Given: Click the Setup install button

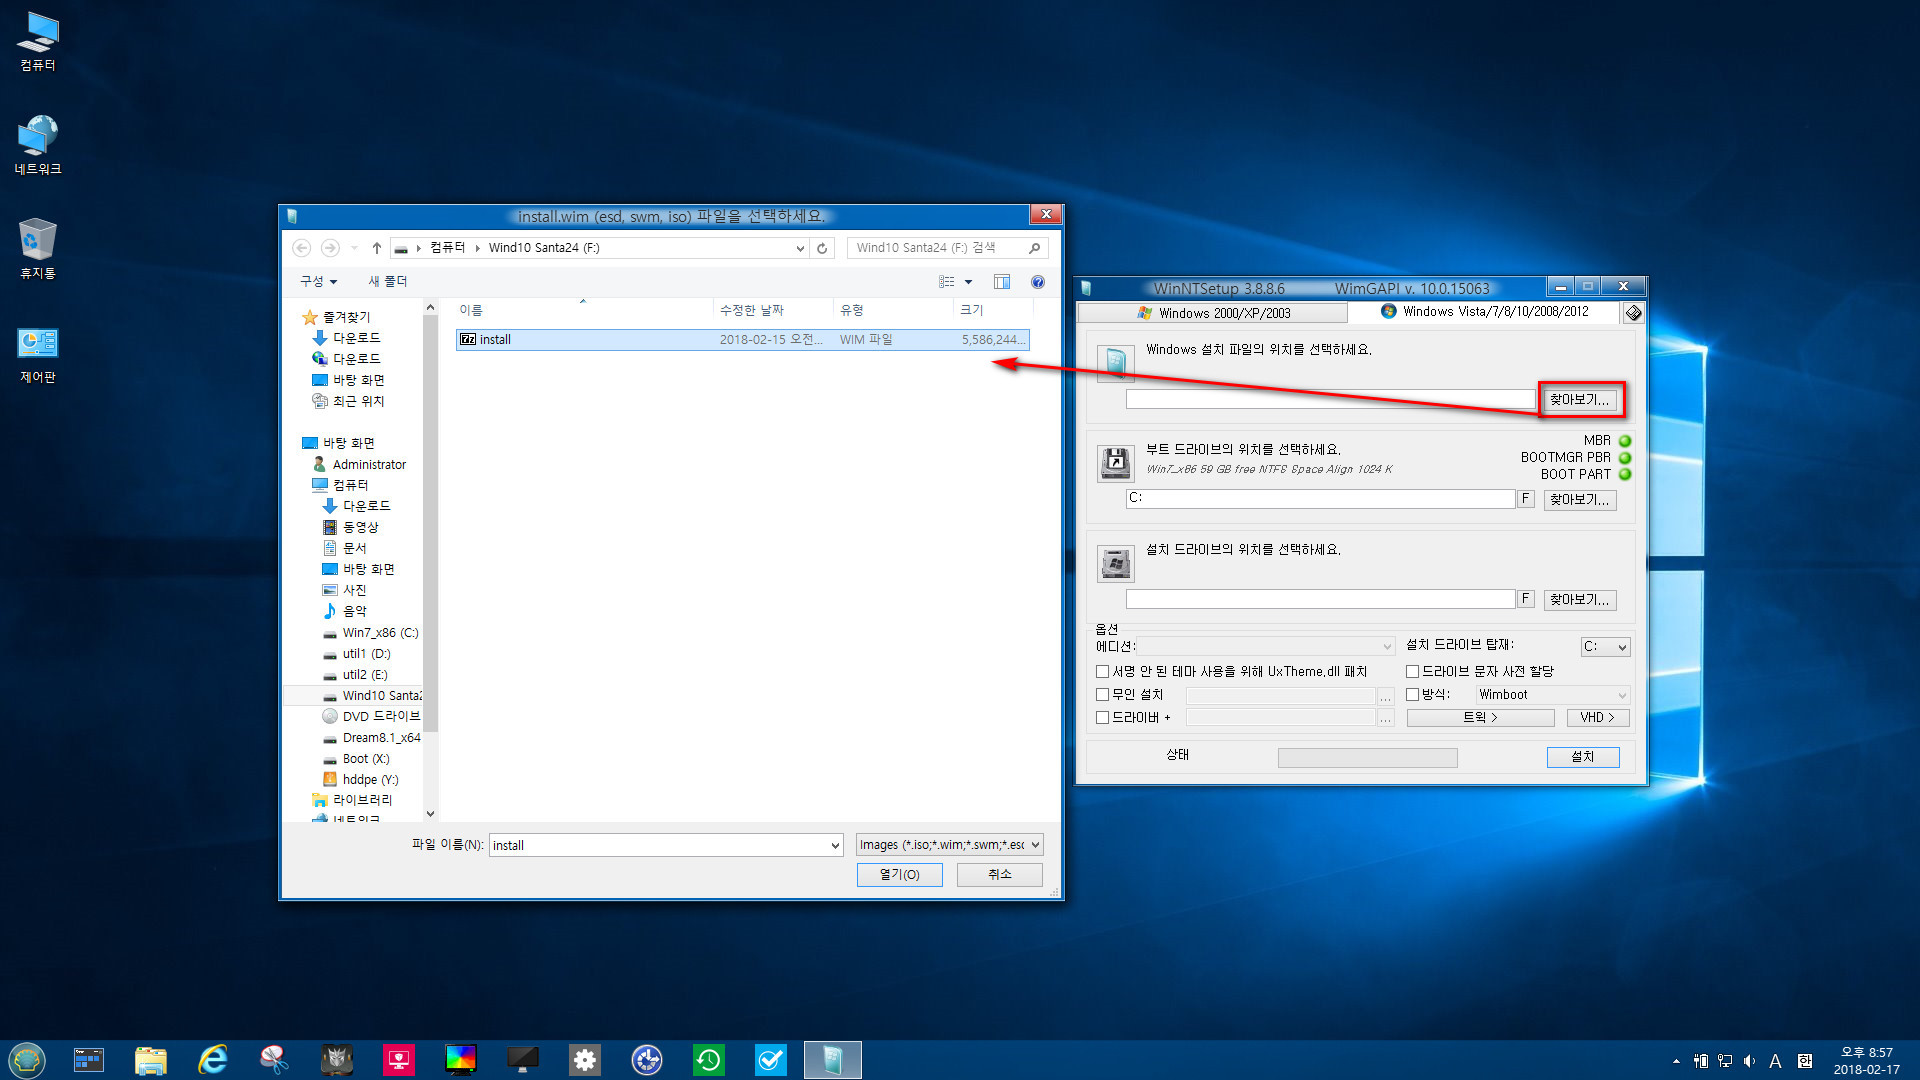Looking at the screenshot, I should coord(1582,757).
